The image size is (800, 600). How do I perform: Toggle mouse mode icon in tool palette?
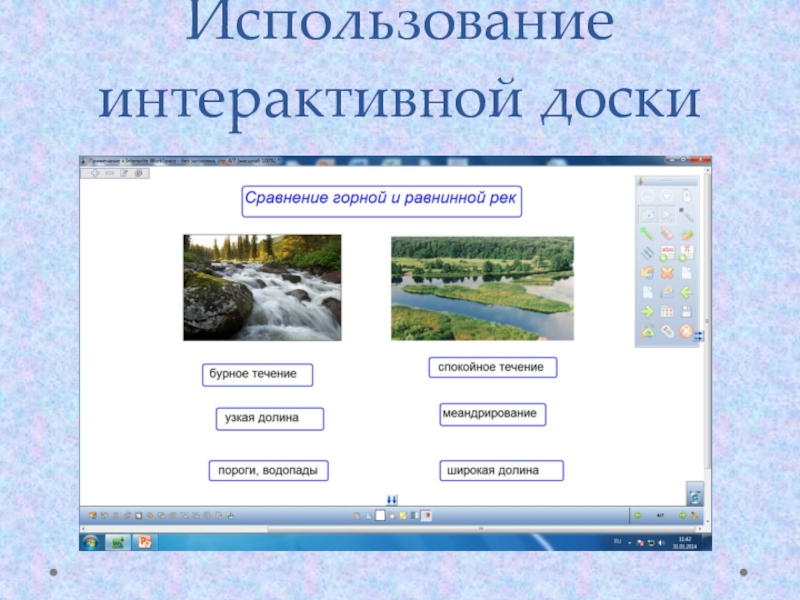pos(686,196)
